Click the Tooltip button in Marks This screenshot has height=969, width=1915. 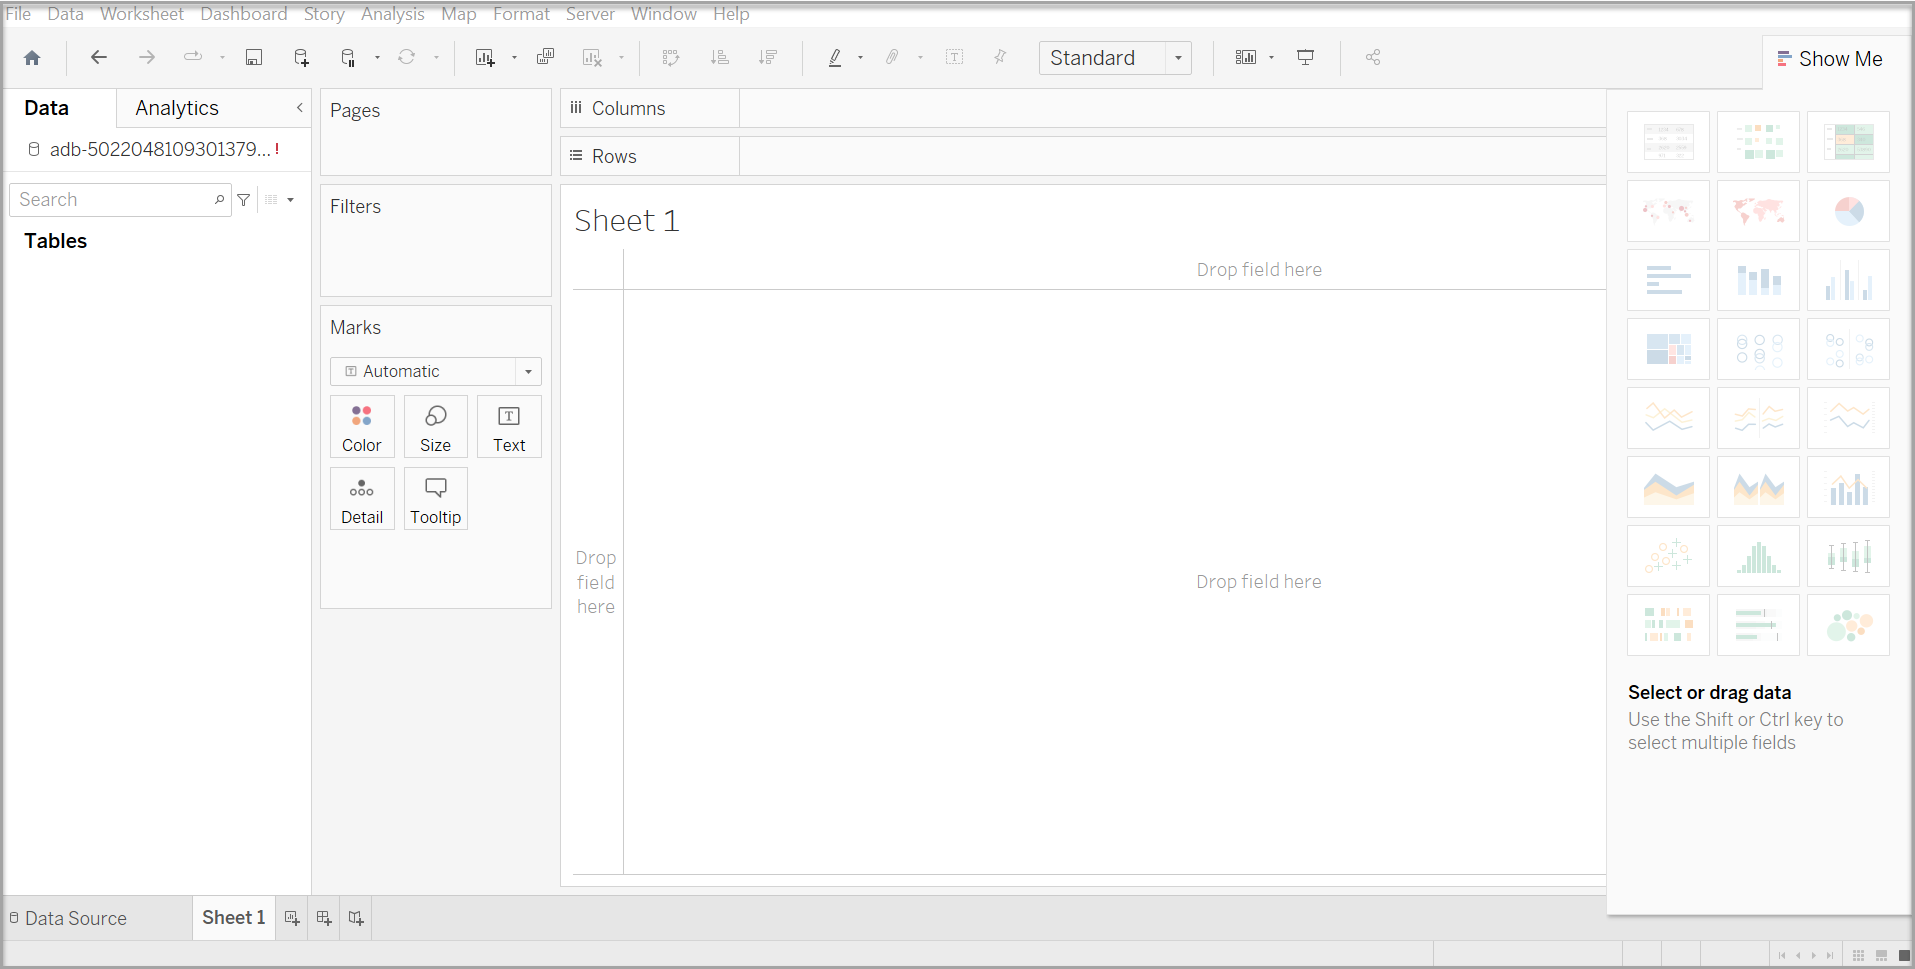(x=435, y=499)
